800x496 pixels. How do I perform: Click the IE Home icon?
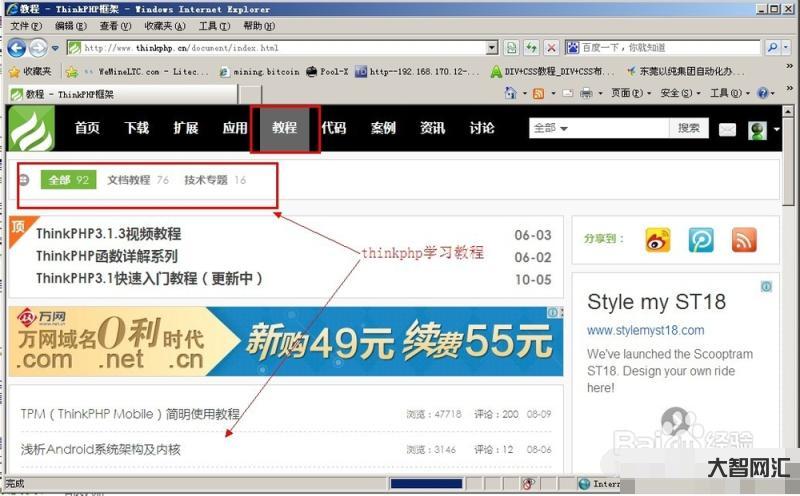(x=510, y=93)
